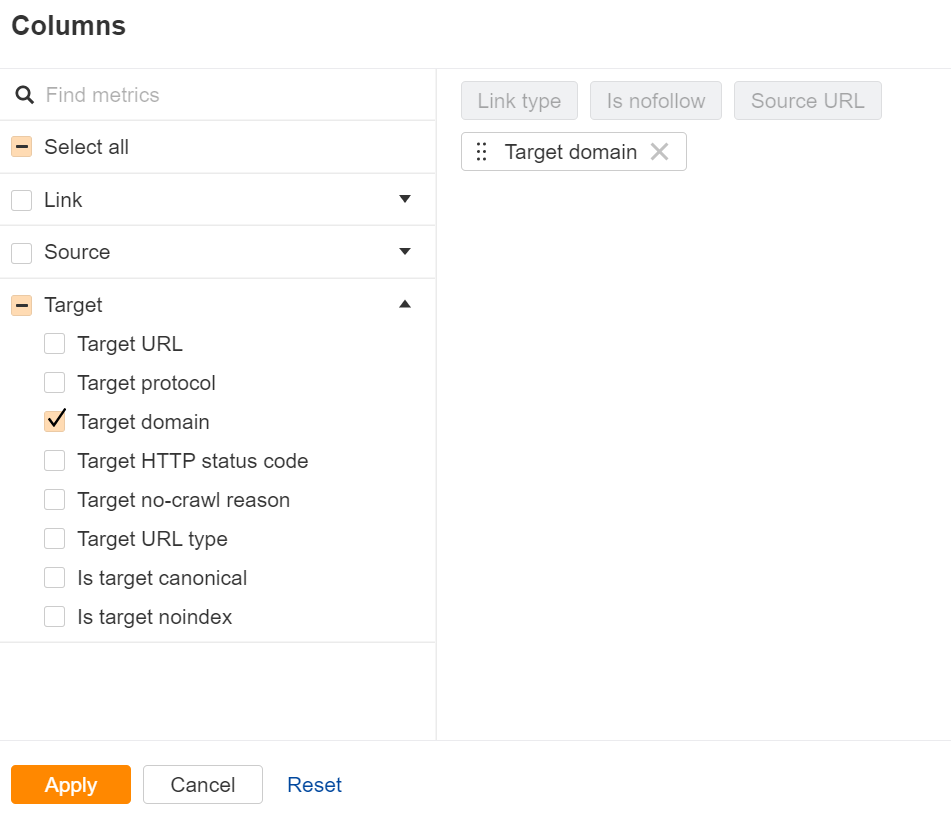Collapse the Target group arrow
Screen dimensions: 951x821
click(x=405, y=304)
